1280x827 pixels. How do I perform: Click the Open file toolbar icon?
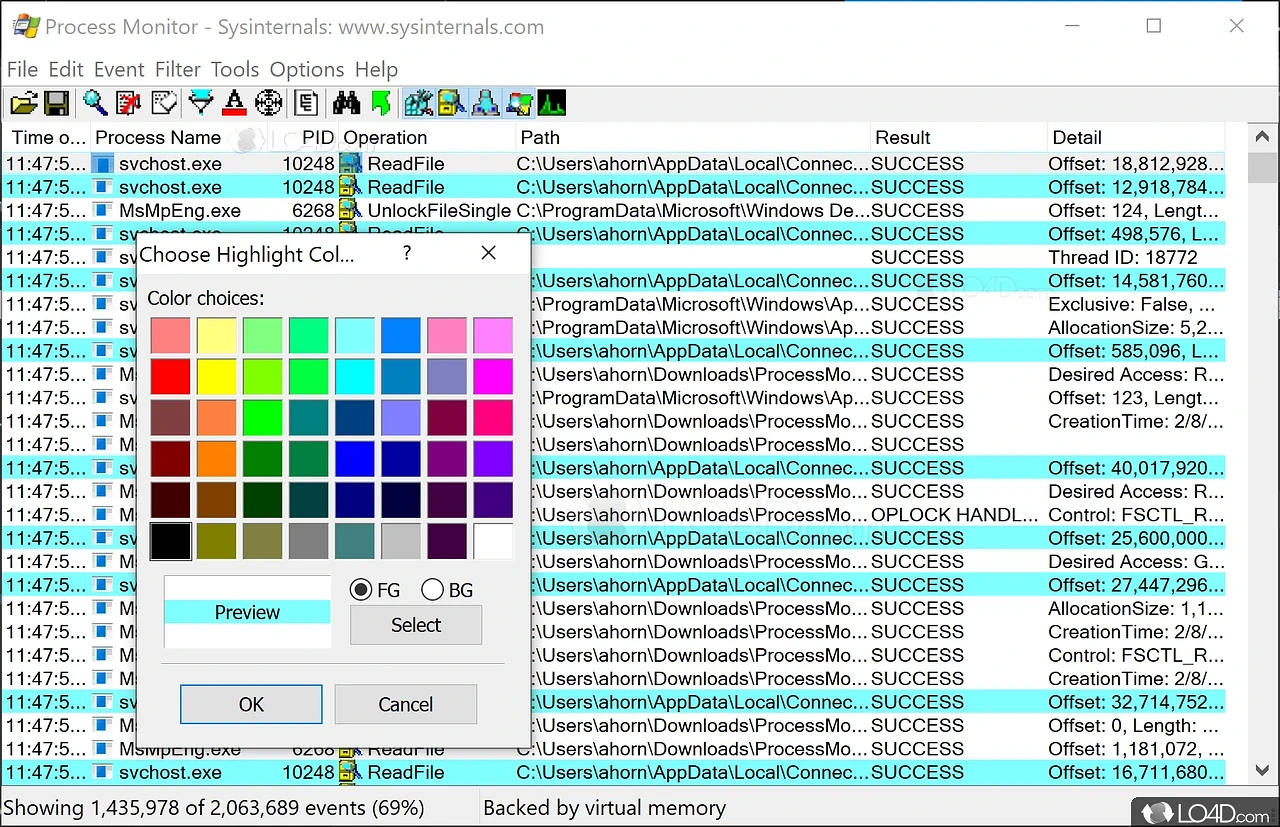pos(23,102)
